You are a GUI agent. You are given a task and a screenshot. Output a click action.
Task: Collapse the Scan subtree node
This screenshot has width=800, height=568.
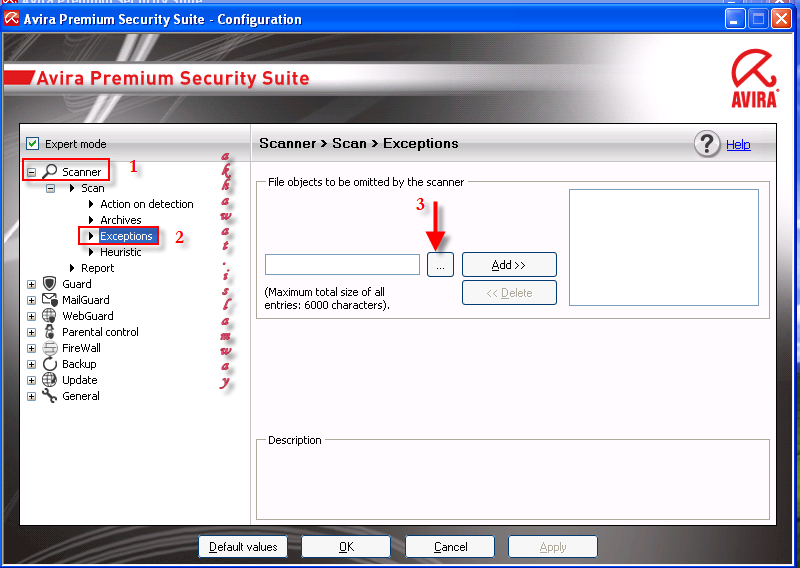[x=51, y=188]
